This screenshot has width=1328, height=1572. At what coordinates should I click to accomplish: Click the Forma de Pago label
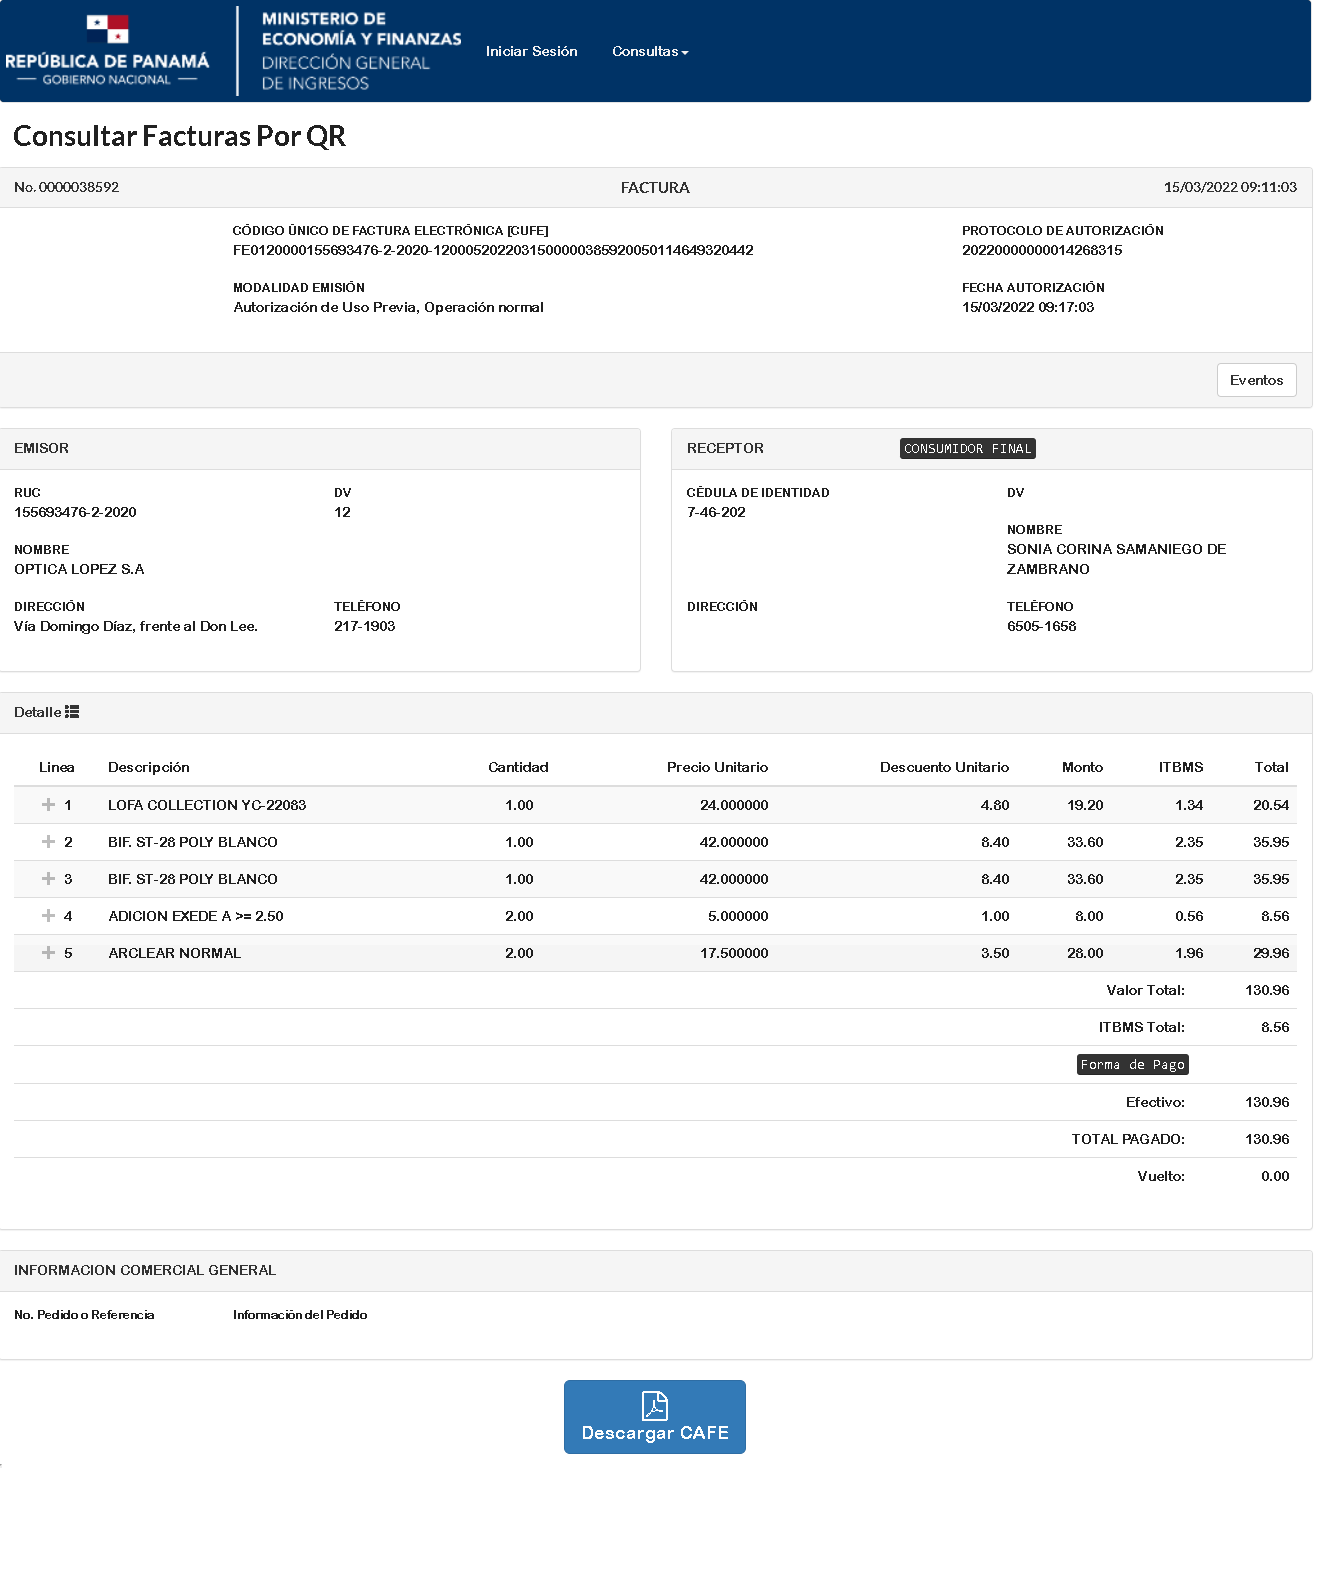(1132, 1065)
